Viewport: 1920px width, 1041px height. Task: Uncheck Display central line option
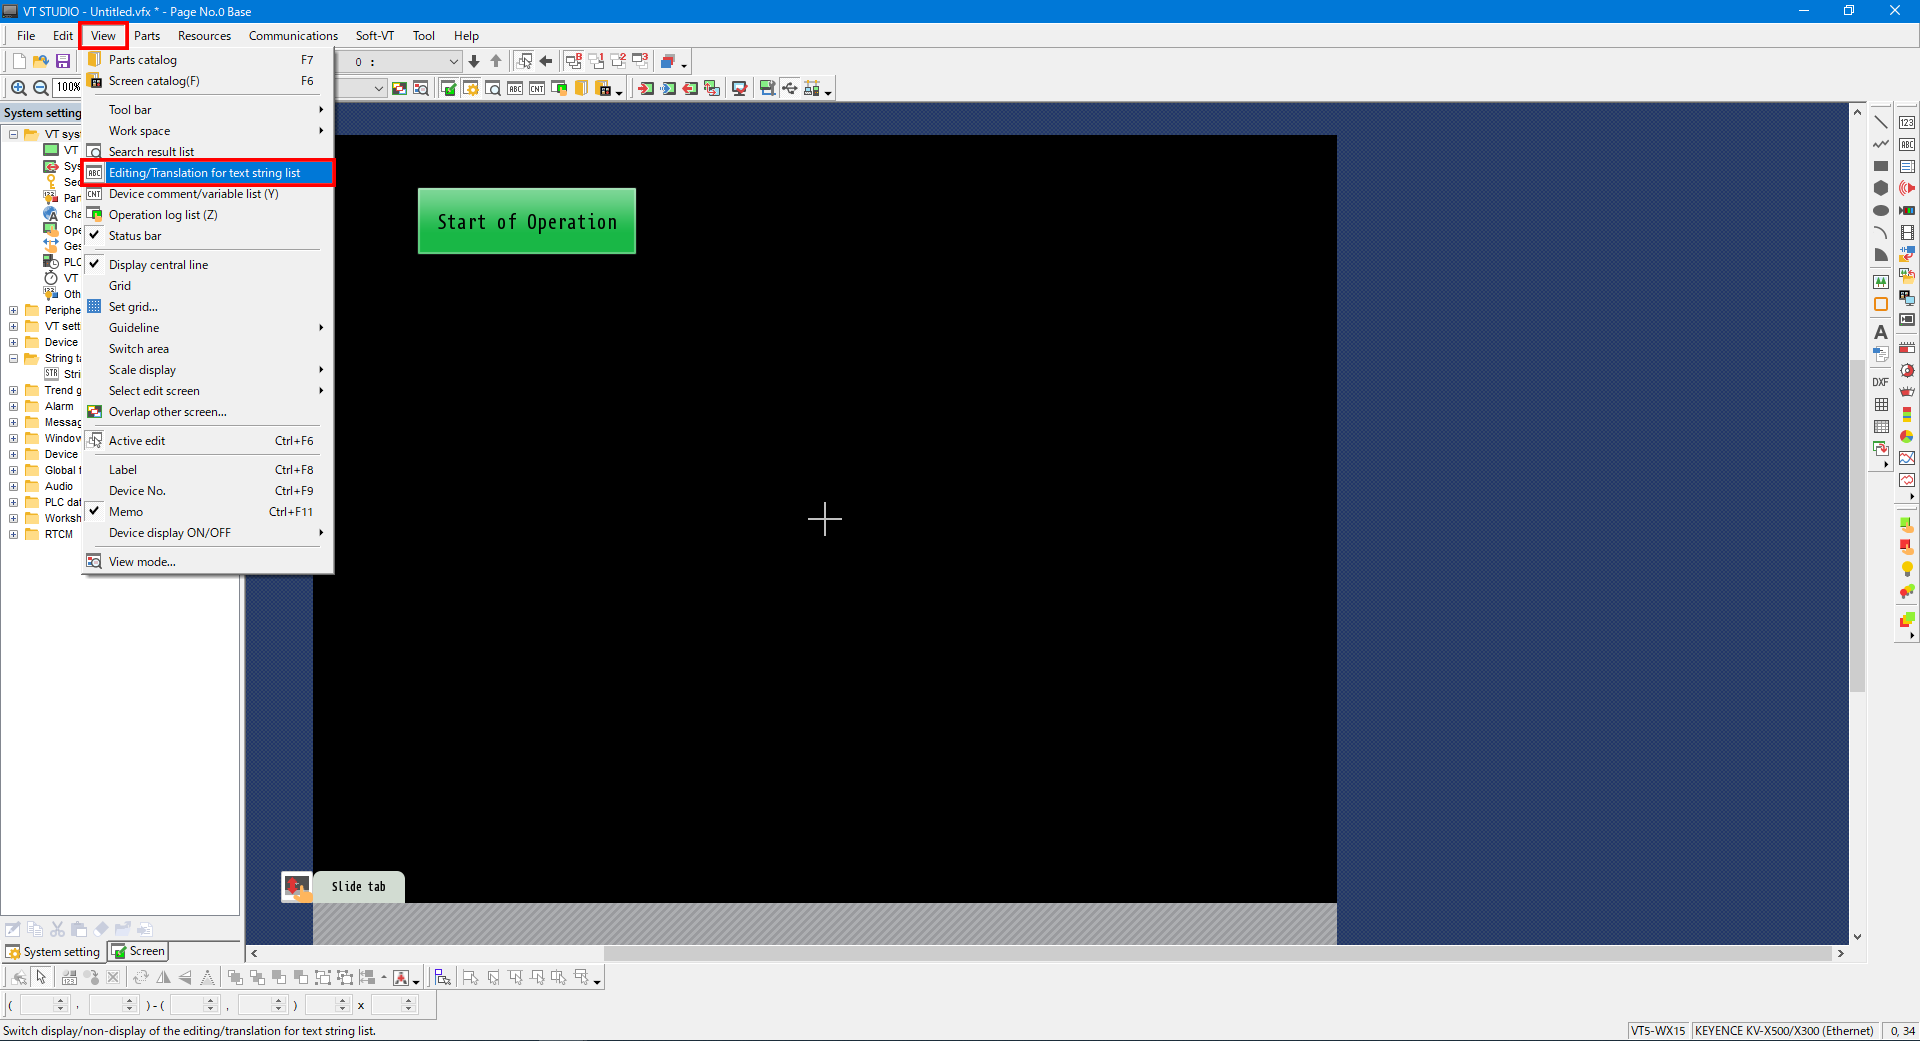pos(158,265)
